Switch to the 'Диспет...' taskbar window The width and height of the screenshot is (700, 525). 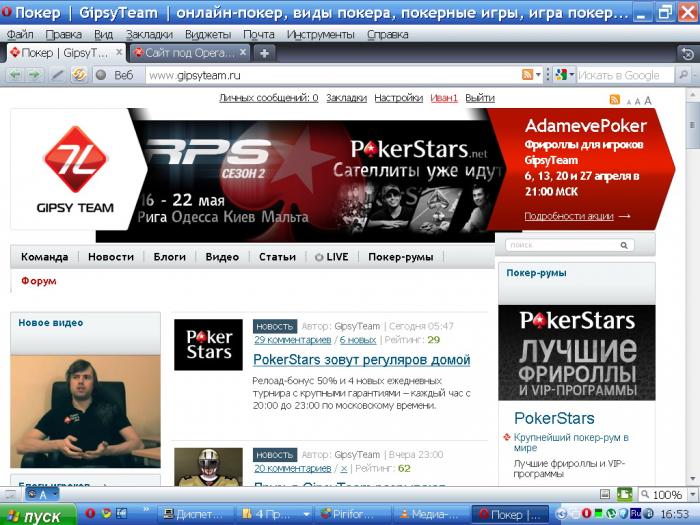point(195,515)
